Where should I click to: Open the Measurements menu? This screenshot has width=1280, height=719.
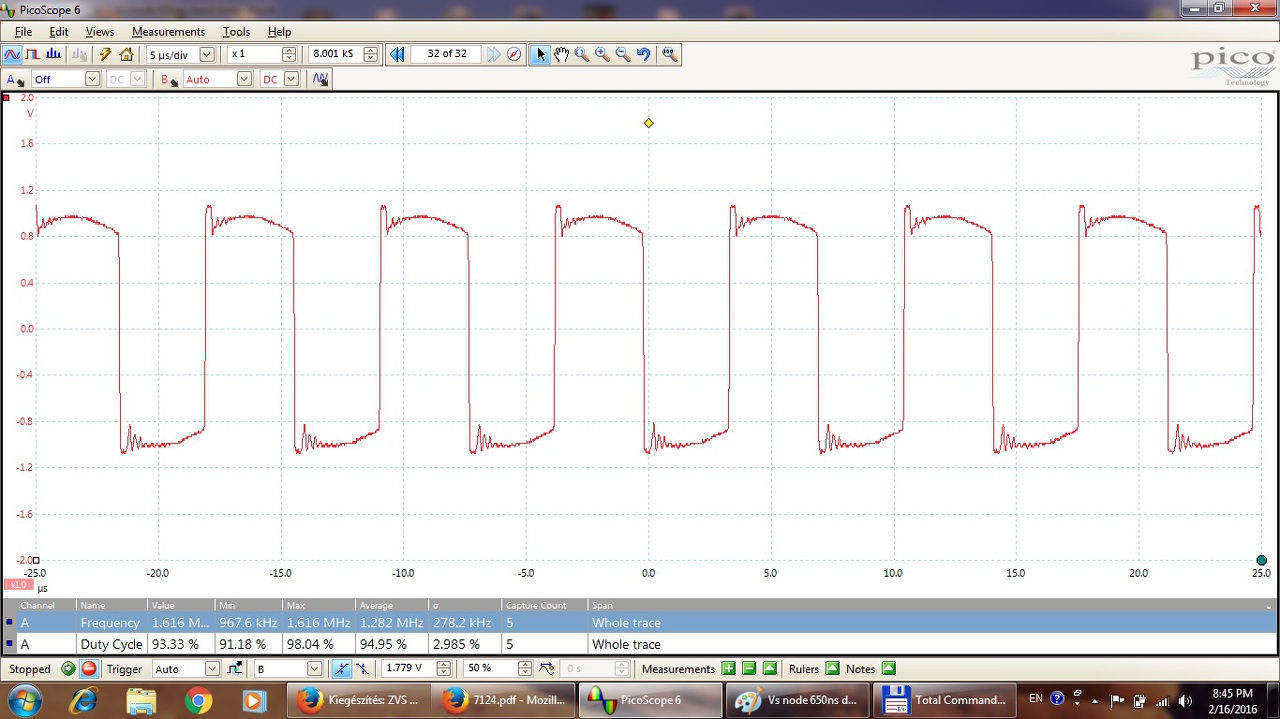[168, 32]
